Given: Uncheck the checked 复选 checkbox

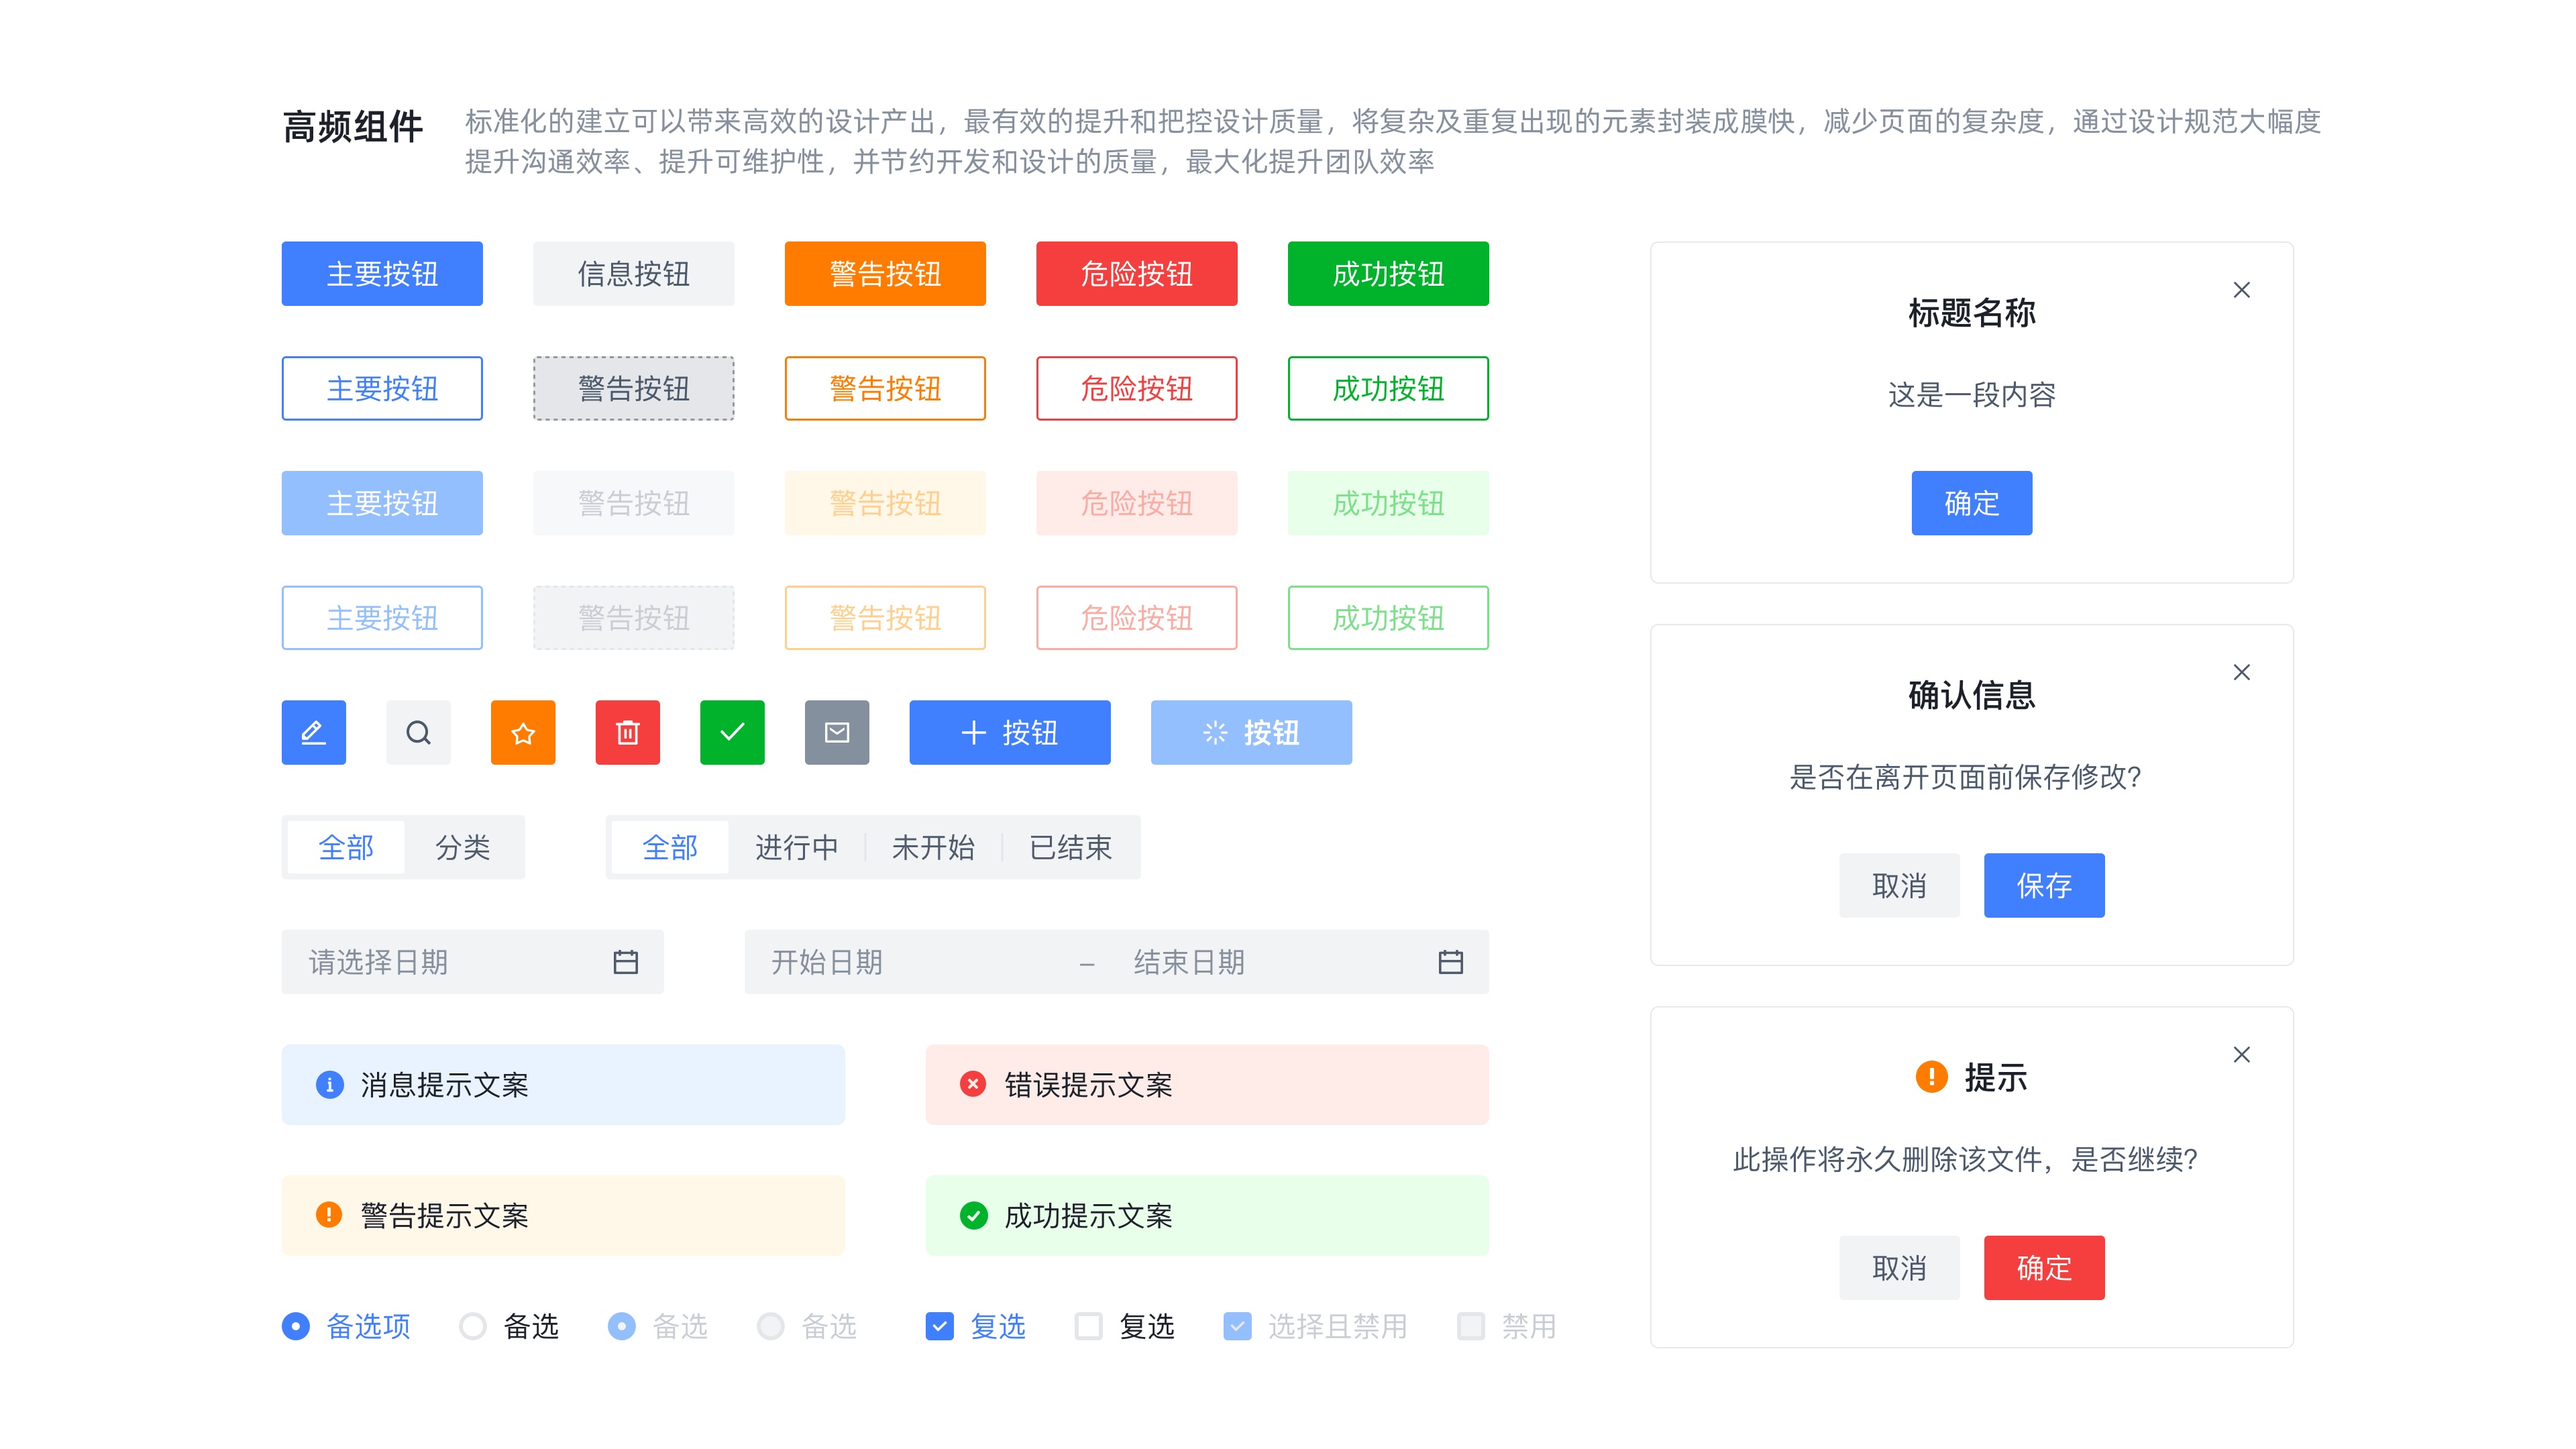Looking at the screenshot, I should pos(939,1326).
